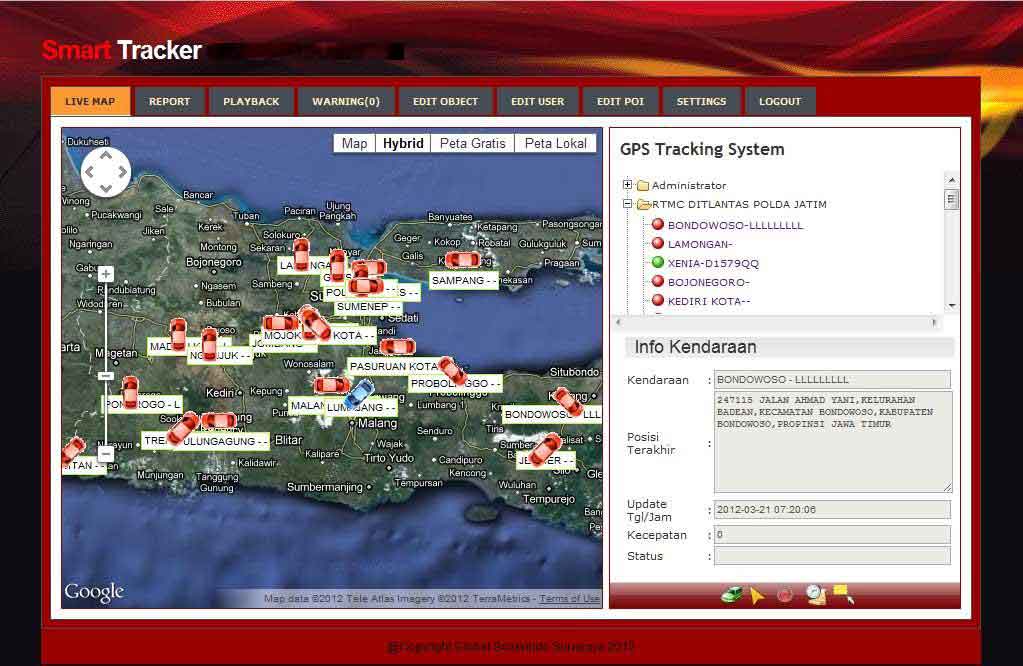Select KEDIRI KOTA-- in the device tree
Viewport: 1023px width, 666px height.
click(706, 301)
